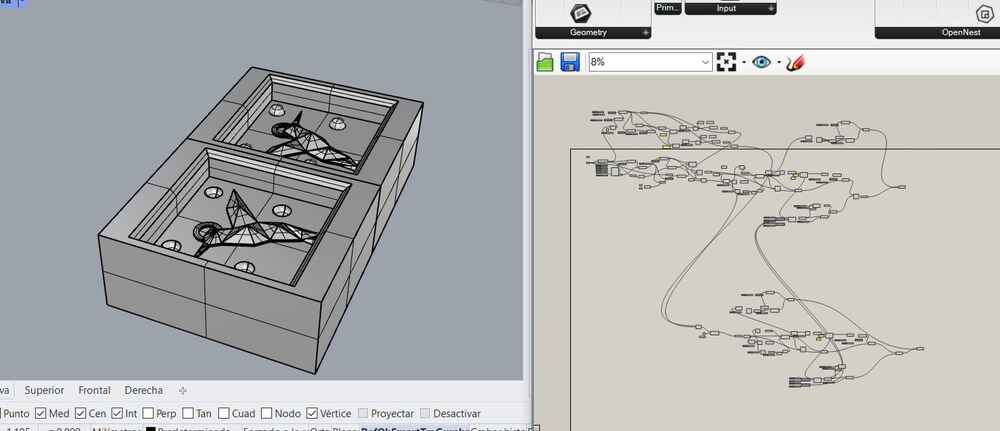Save the Grasshopper document with the floppy icon
Viewport: 1000px width, 431px height.
[x=570, y=62]
